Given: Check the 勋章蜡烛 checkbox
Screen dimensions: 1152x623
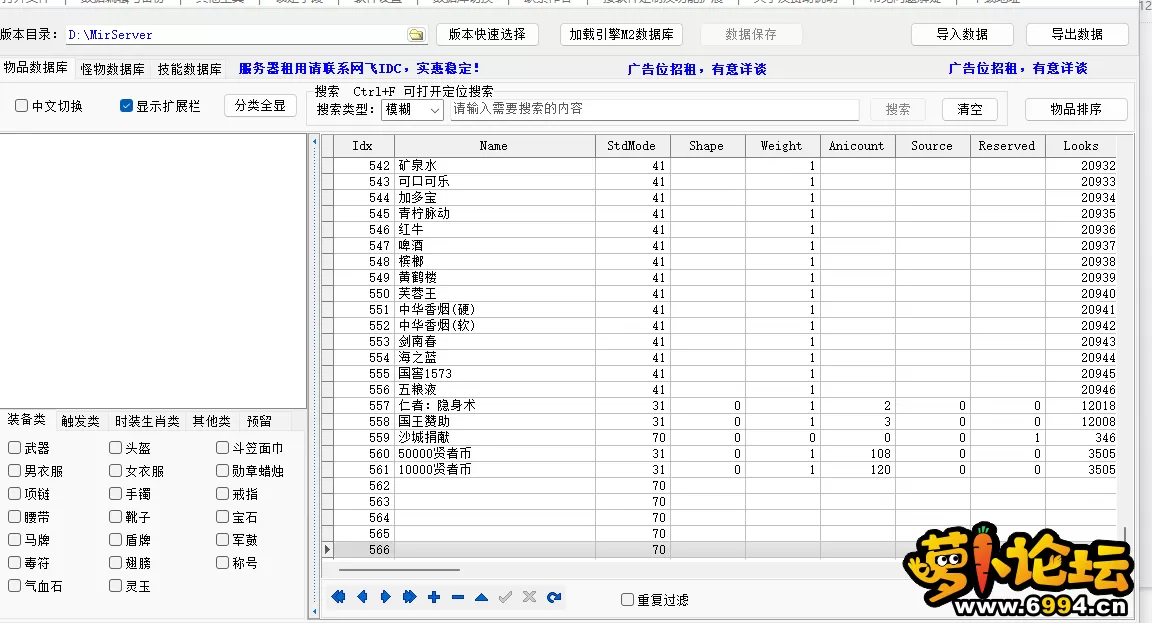Looking at the screenshot, I should click(x=223, y=470).
